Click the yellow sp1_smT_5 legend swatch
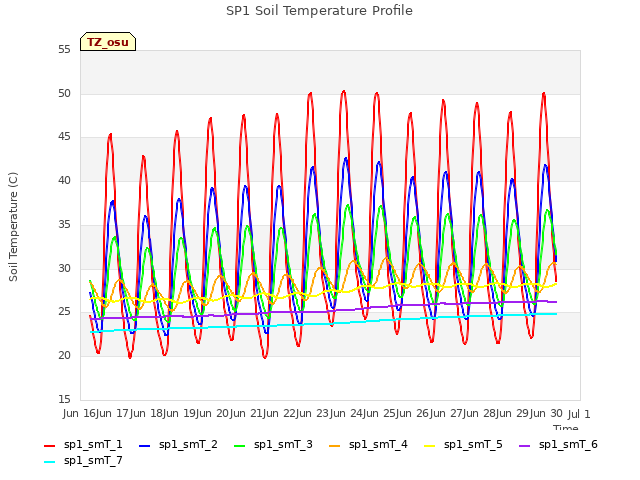640x480 pixels. pos(429,446)
